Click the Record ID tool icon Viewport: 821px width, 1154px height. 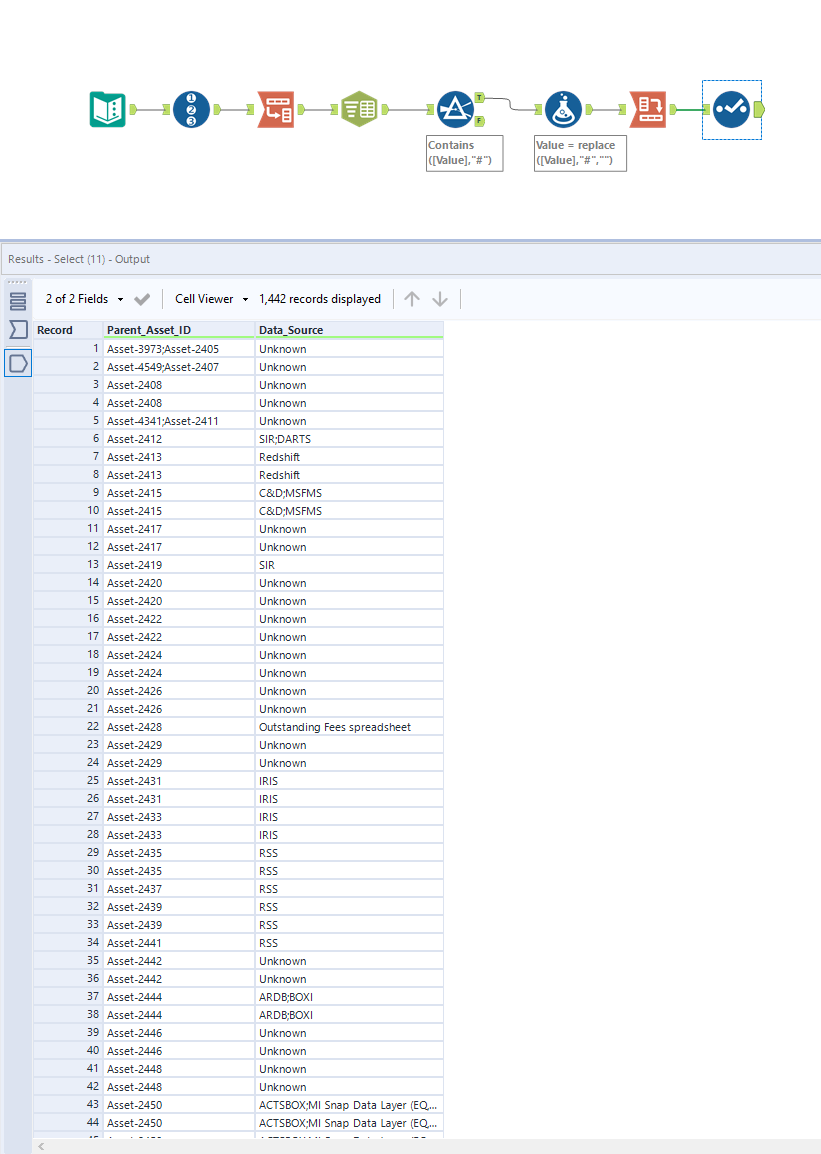tap(192, 109)
